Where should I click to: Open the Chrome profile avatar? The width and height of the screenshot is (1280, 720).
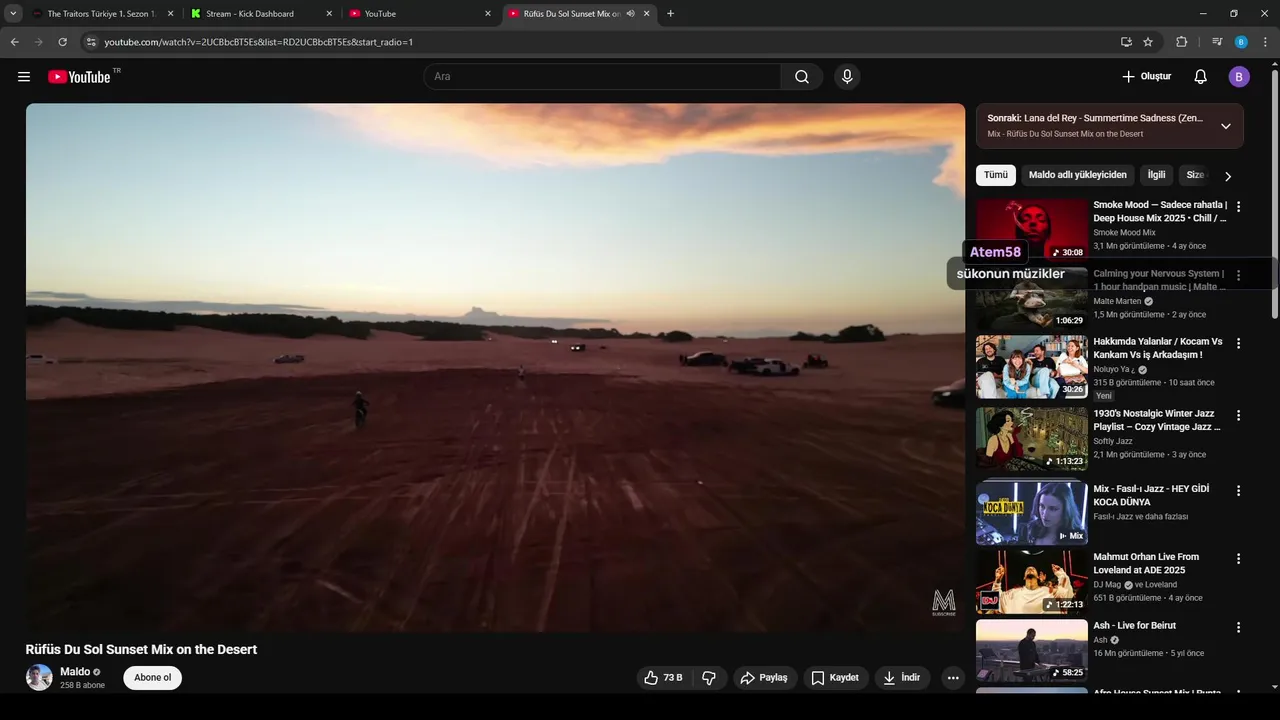[x=1241, y=42]
